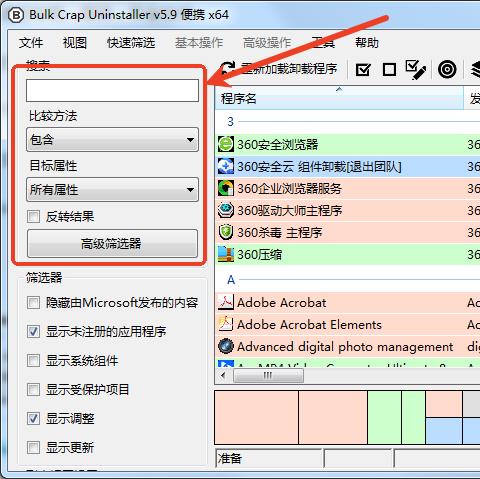The image size is (480, 479).
Task: Select 360安全浏览器 row
Action: (x=348, y=144)
